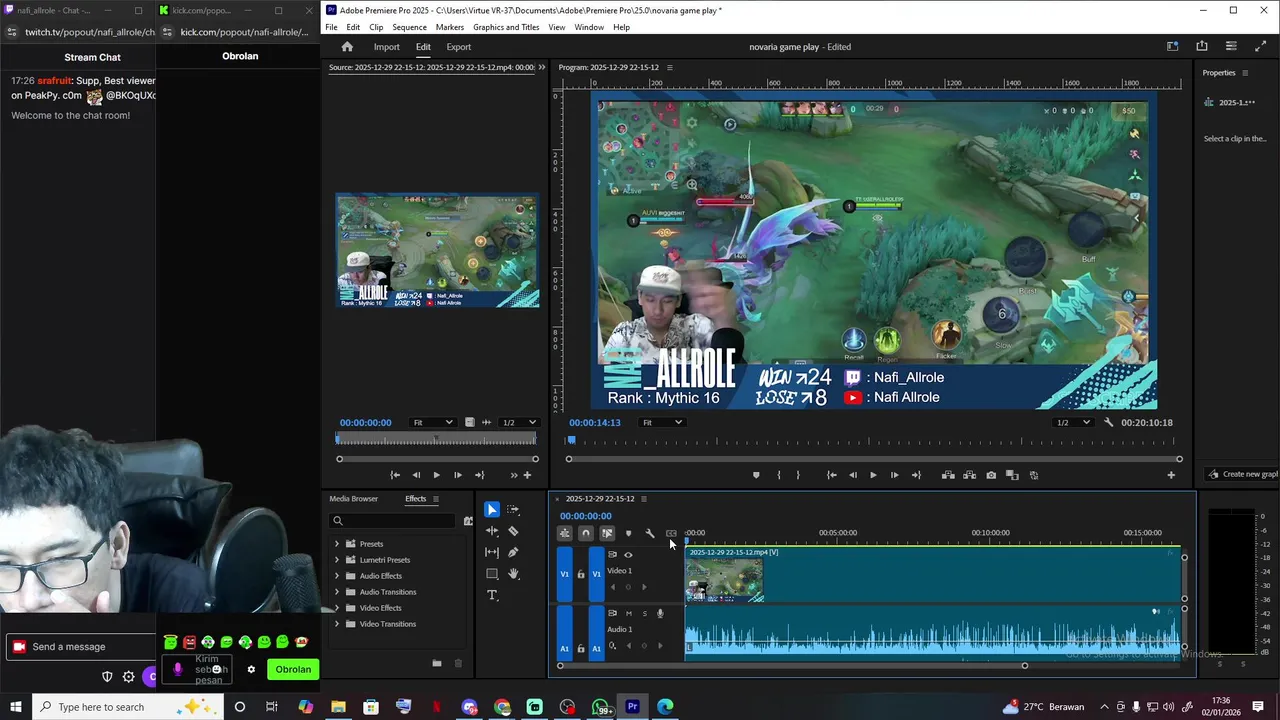Switch to Export workspace tab
The height and width of the screenshot is (720, 1280).
click(x=459, y=47)
